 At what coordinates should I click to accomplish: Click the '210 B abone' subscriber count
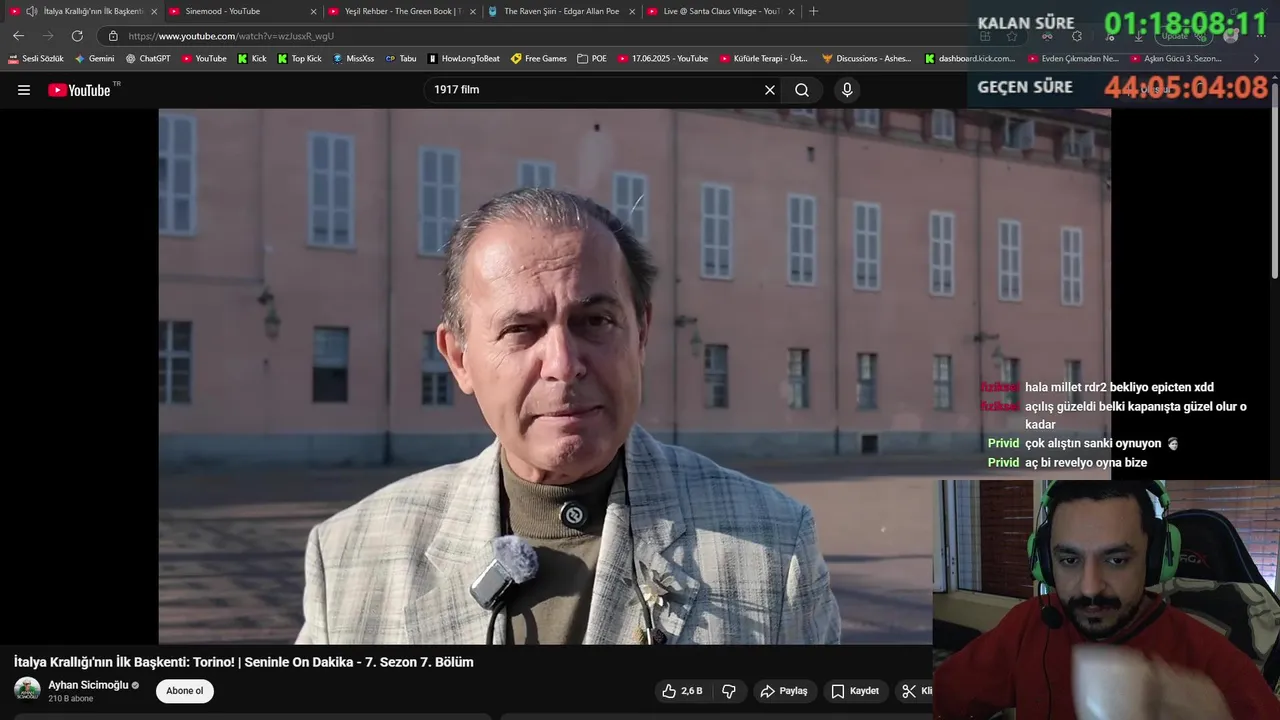click(71, 699)
